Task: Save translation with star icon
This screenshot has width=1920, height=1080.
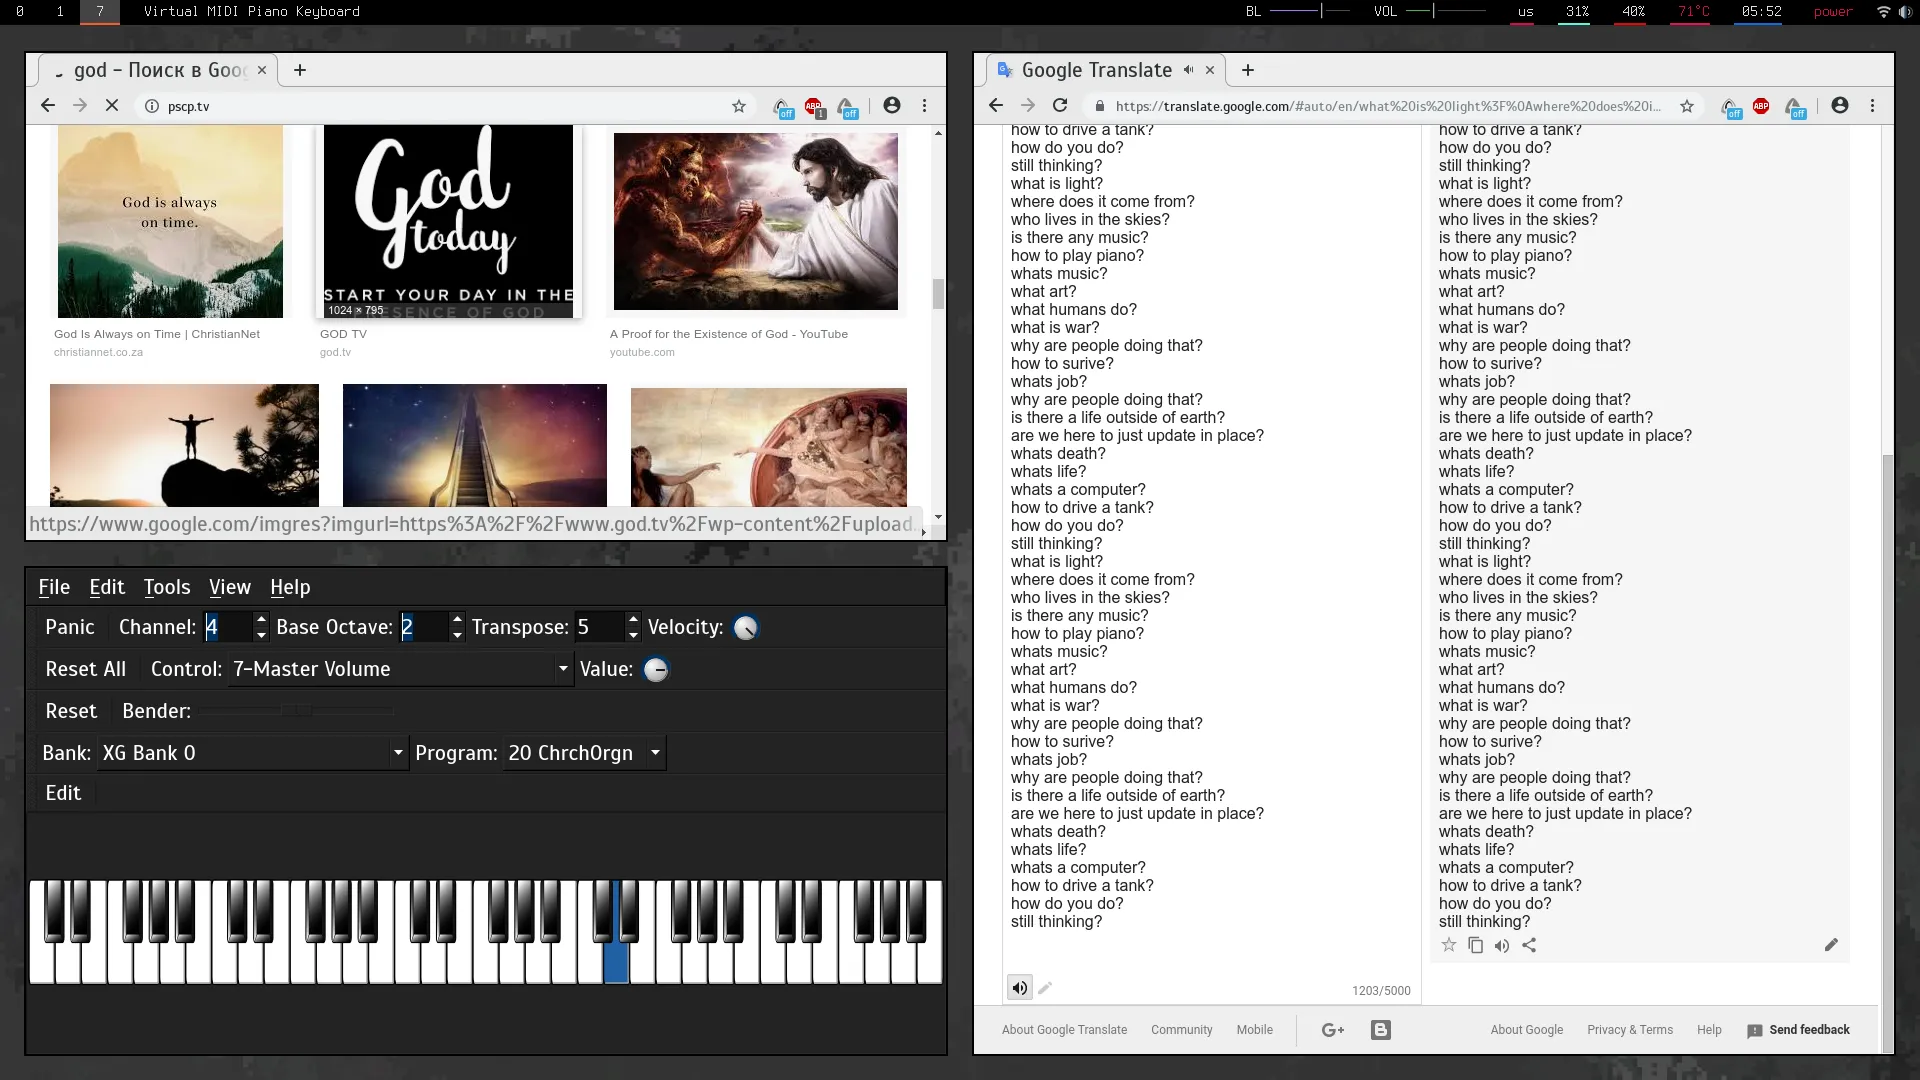Action: click(1448, 945)
